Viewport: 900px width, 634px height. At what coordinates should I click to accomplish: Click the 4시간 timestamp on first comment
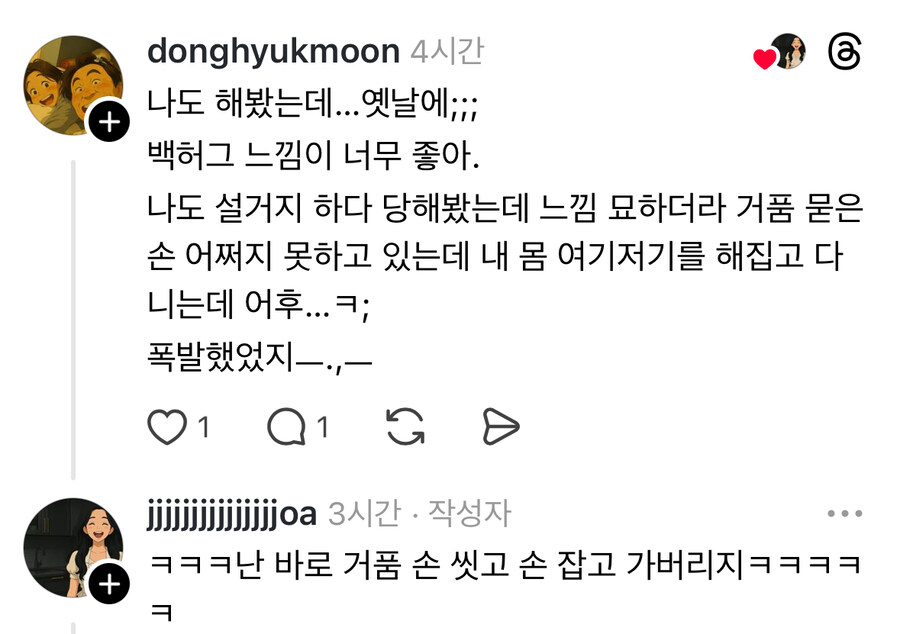(x=447, y=52)
